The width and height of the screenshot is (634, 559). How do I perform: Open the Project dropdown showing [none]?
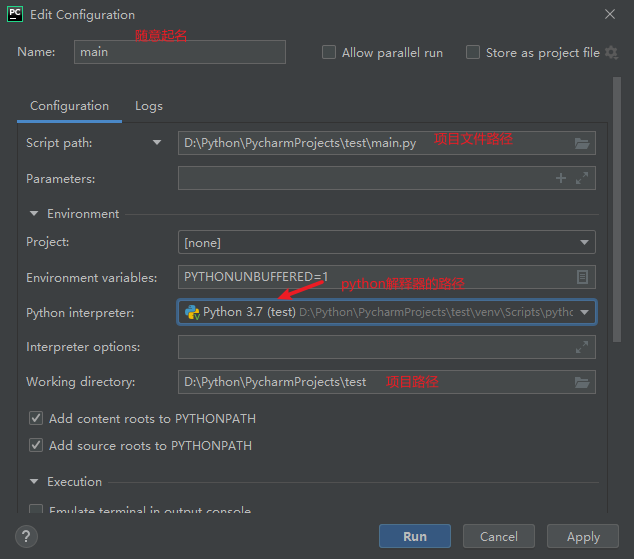(387, 242)
